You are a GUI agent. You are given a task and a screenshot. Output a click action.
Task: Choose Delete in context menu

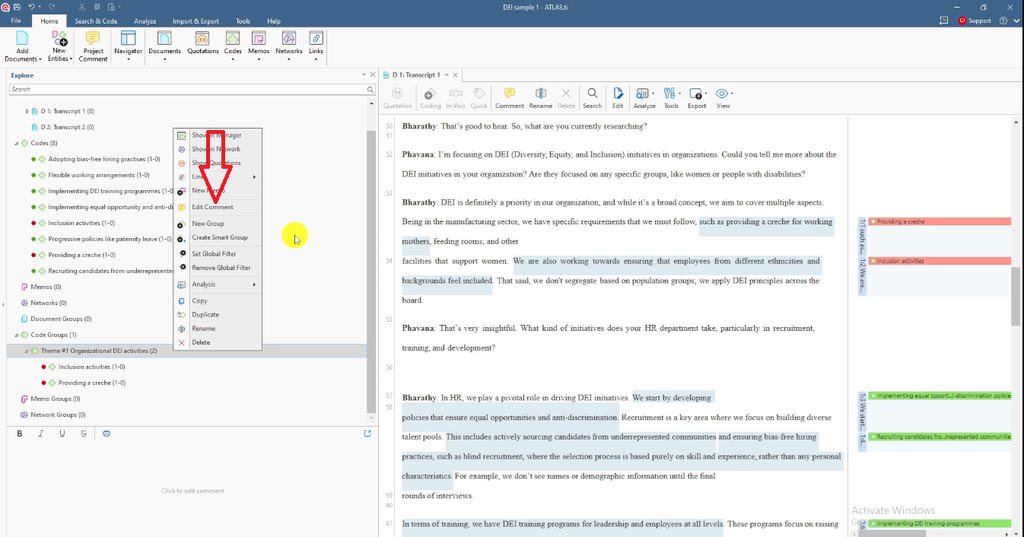pyautogui.click(x=217, y=342)
